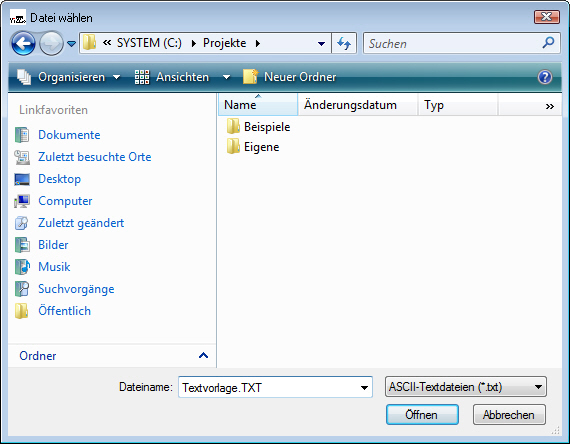The width and height of the screenshot is (570, 444).
Task: Create a folder with Neuer Ordner
Action: [290, 77]
